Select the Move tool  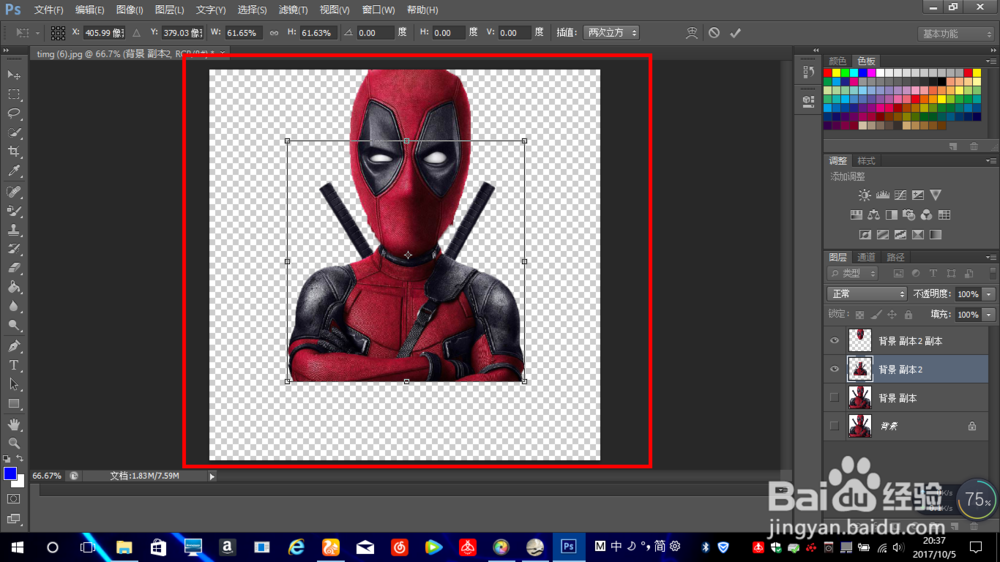(x=13, y=75)
